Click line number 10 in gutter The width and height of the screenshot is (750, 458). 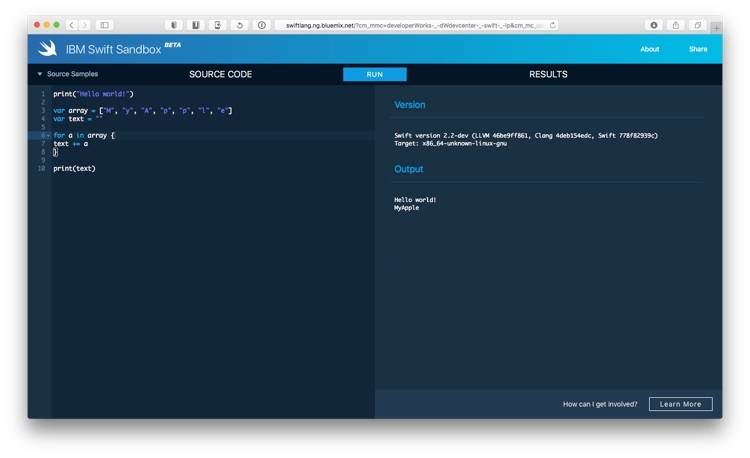click(x=42, y=169)
